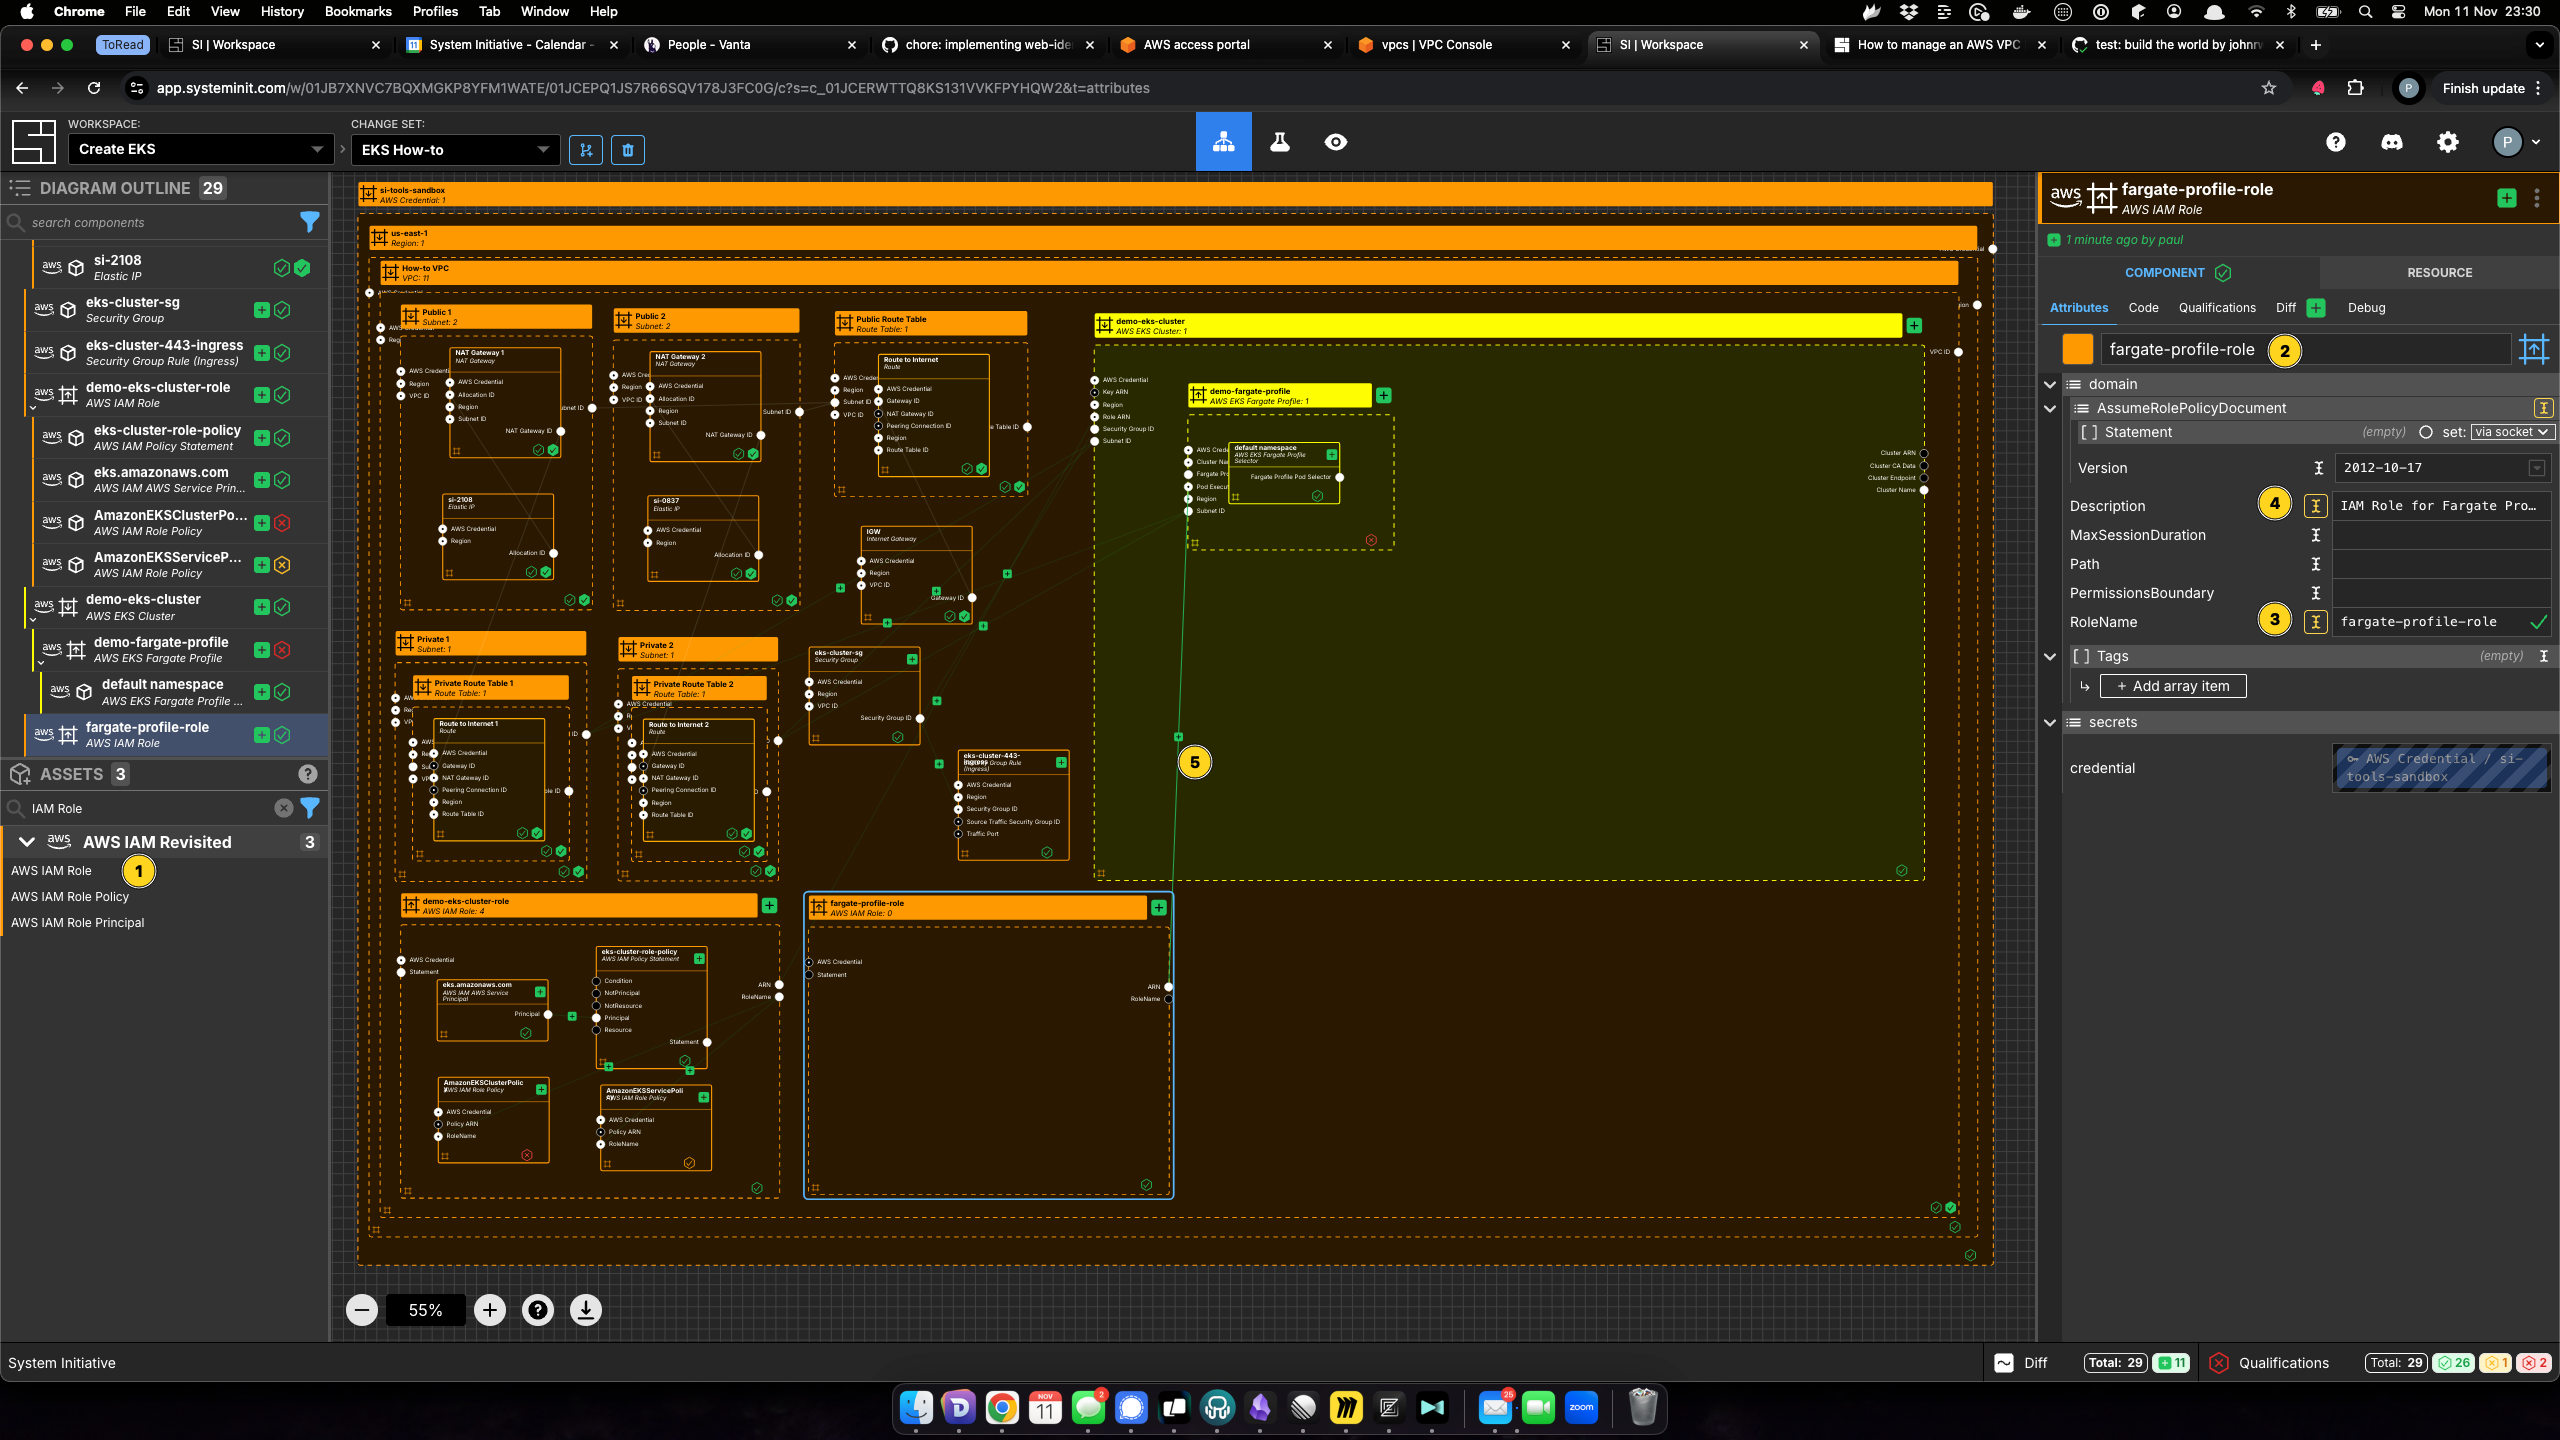Switch to the RESOURCE tab
This screenshot has width=2560, height=1440.
(2439, 273)
